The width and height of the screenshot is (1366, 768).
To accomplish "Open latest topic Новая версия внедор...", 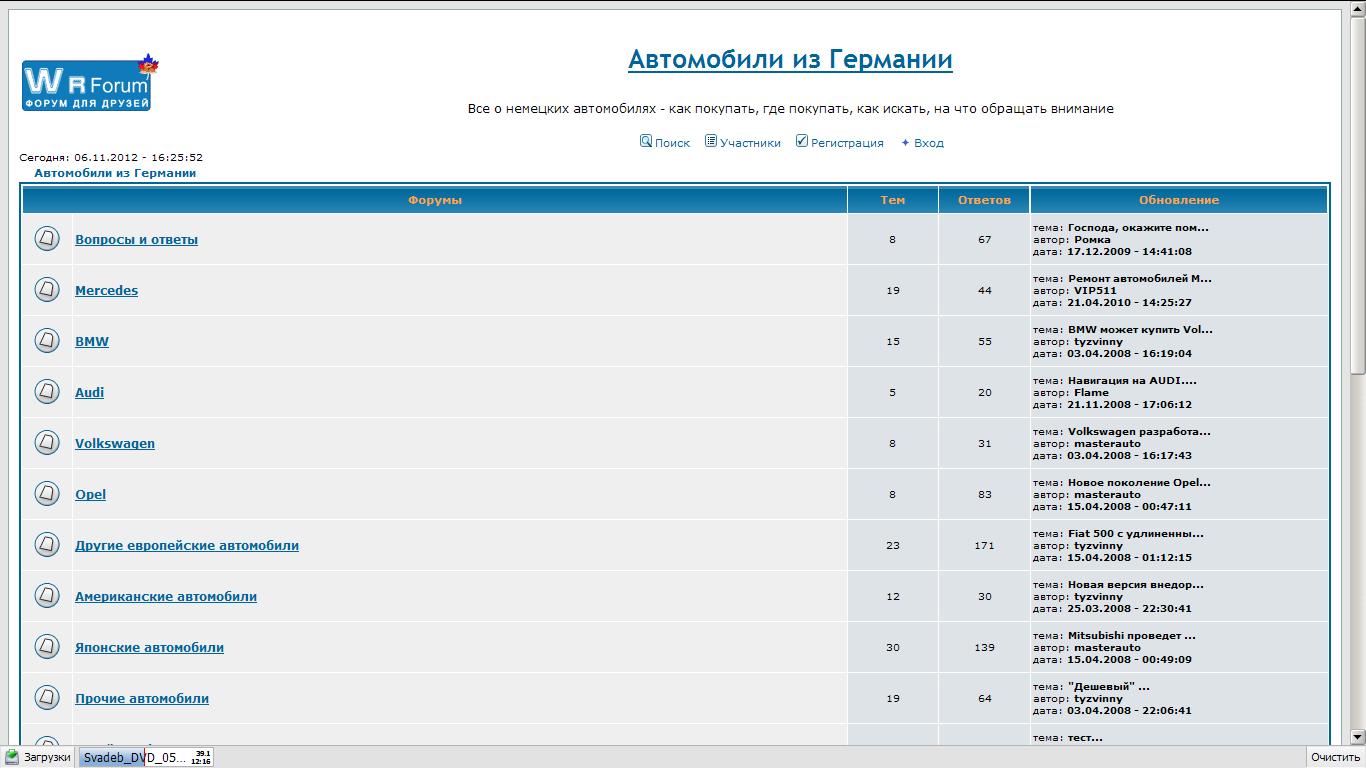I will 1136,584.
